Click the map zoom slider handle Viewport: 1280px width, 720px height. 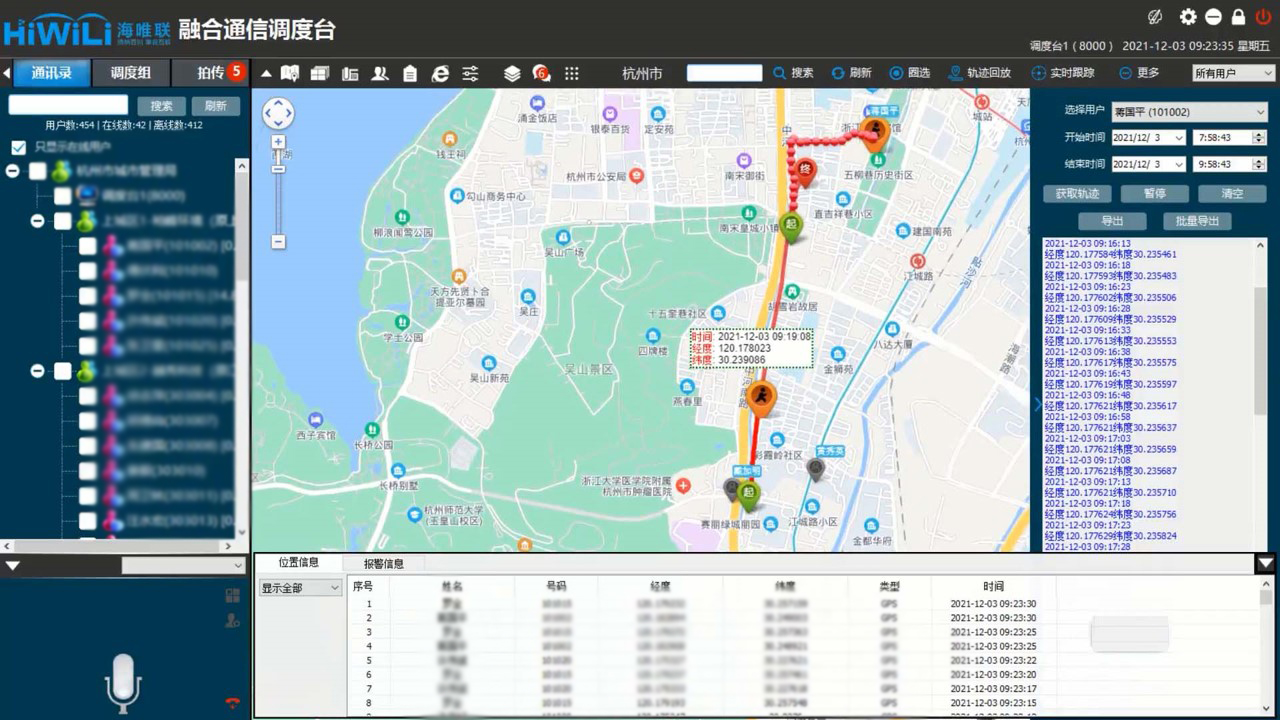278,168
